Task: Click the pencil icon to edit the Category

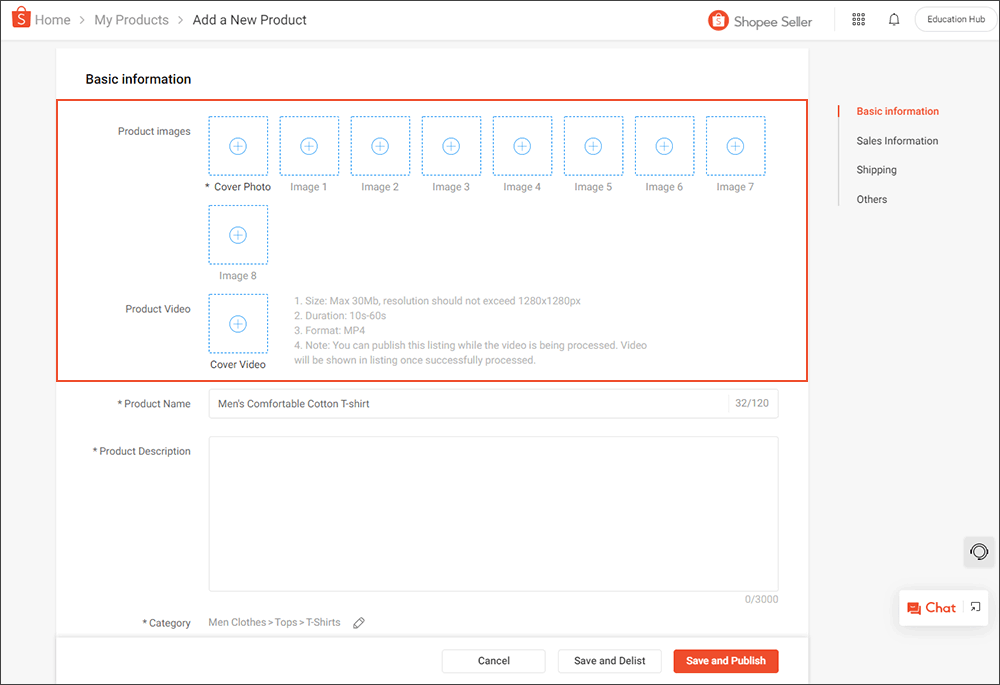Action: (x=359, y=622)
